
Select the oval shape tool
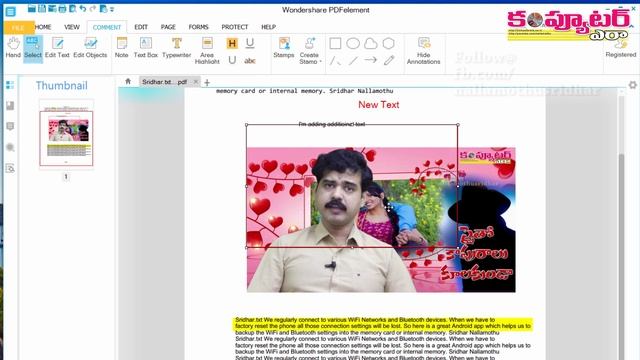coord(353,43)
